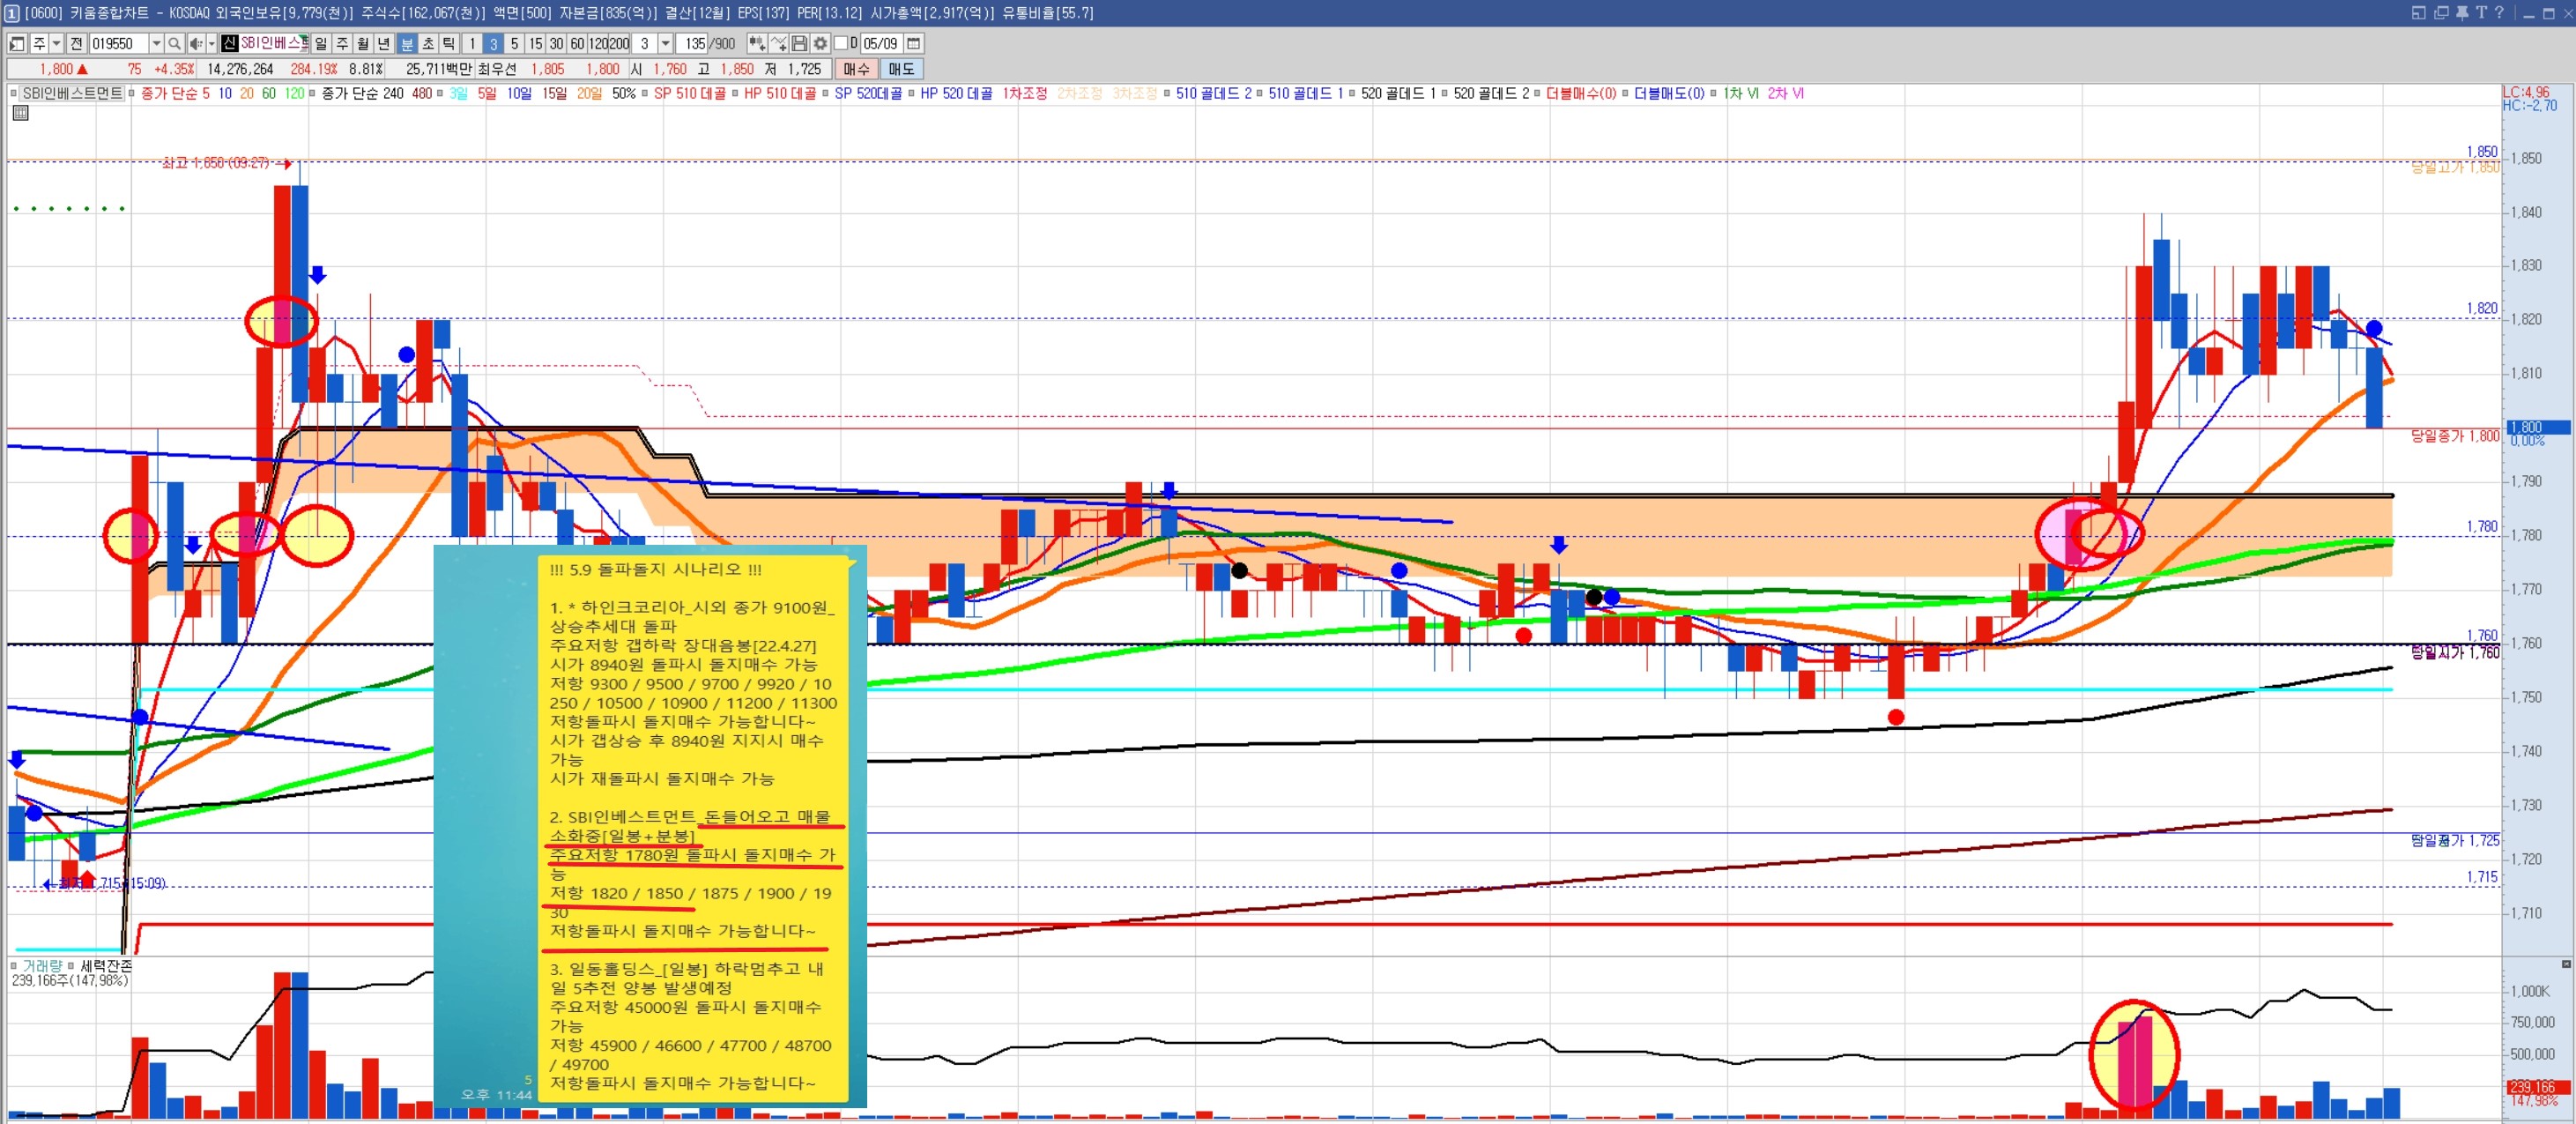Open the minute interval value dropdown
Screen dimensions: 2576x1124
click(665, 44)
